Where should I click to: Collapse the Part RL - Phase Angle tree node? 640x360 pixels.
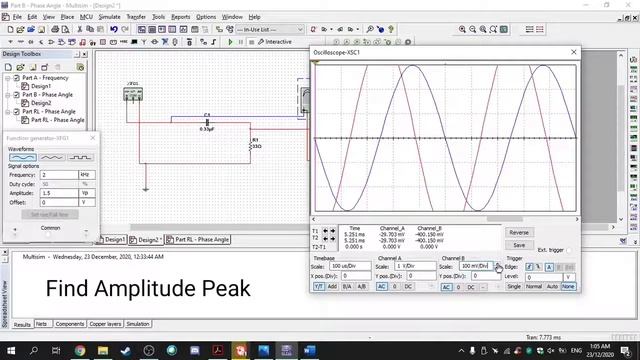(7, 111)
